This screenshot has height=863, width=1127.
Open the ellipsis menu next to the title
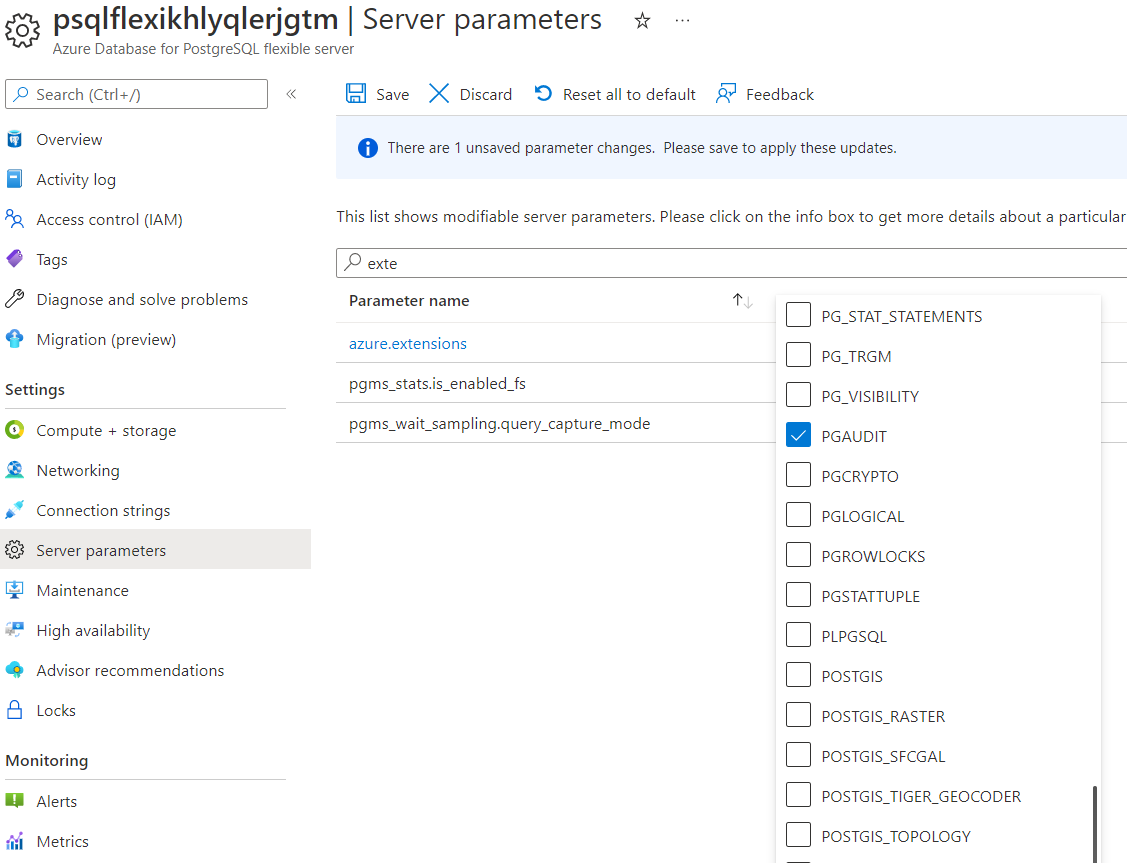click(682, 21)
